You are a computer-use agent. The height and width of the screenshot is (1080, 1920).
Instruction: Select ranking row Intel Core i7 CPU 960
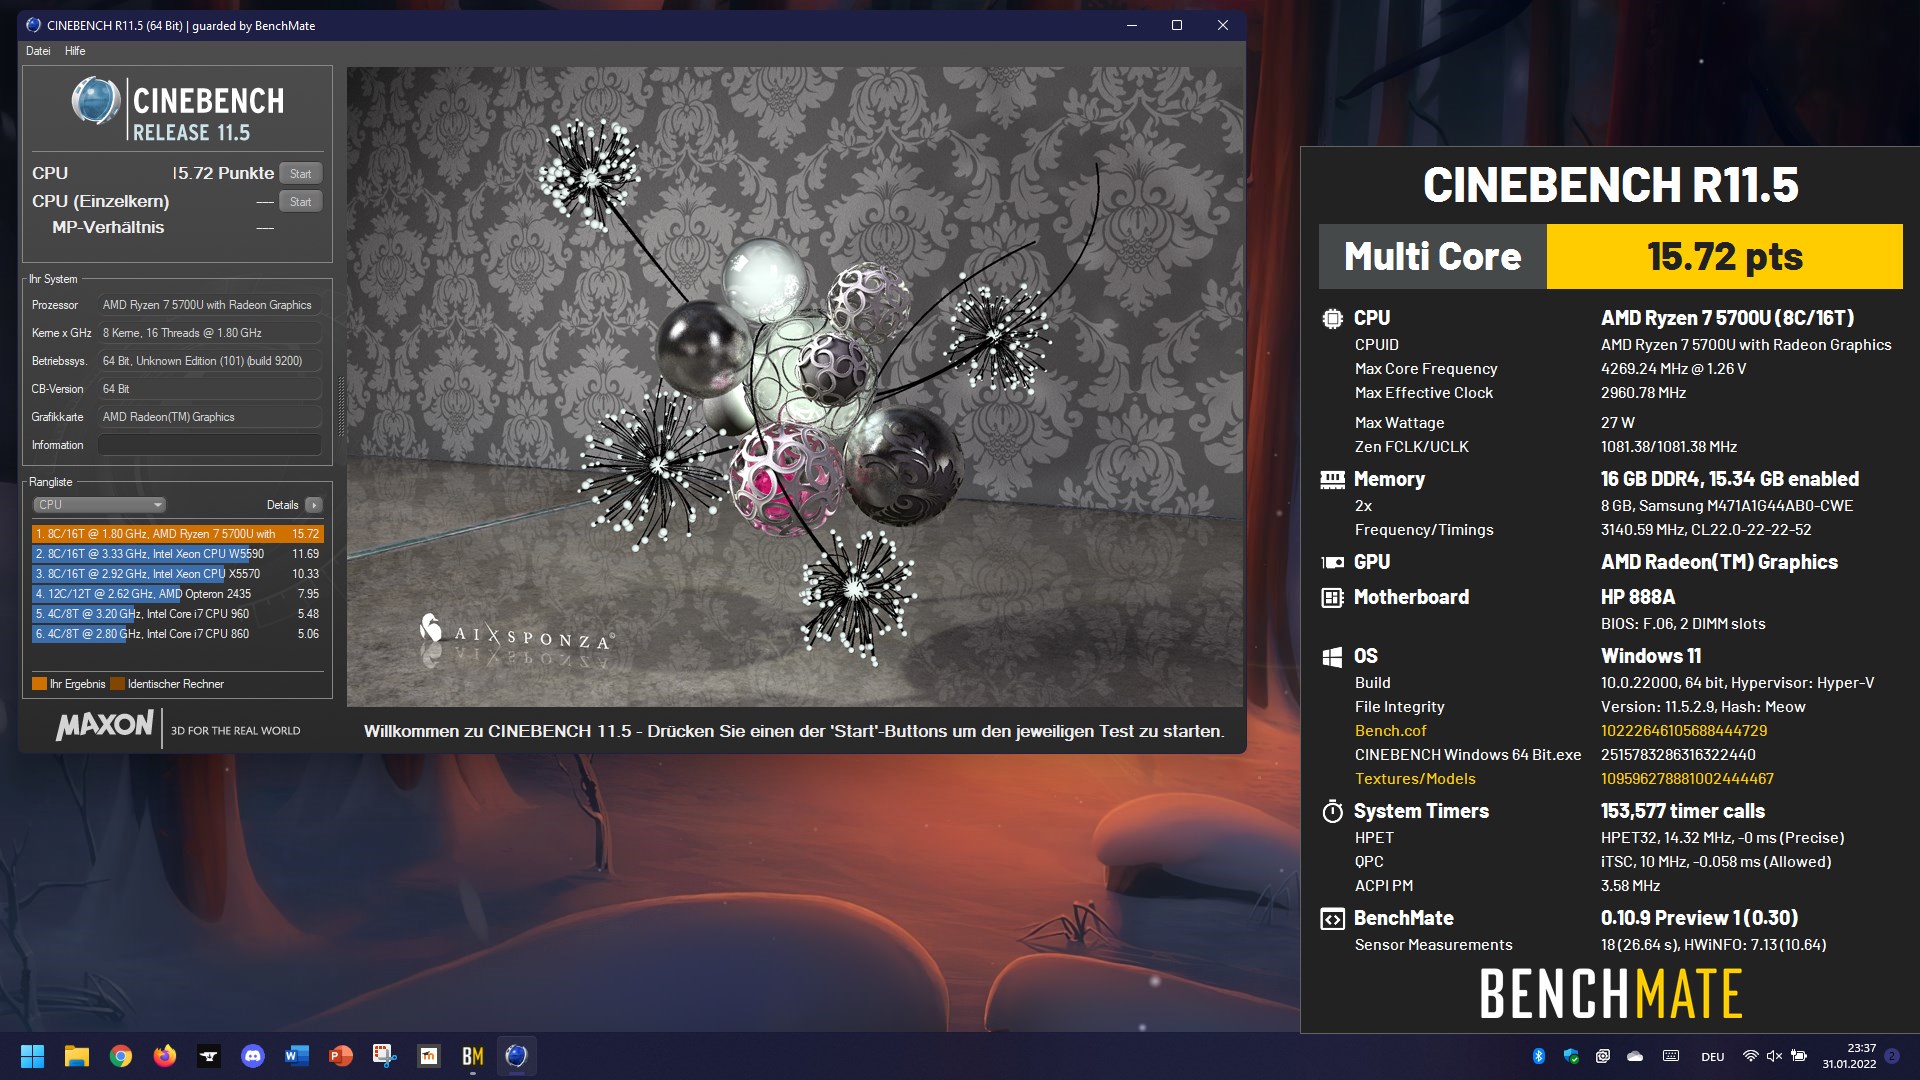coord(177,614)
